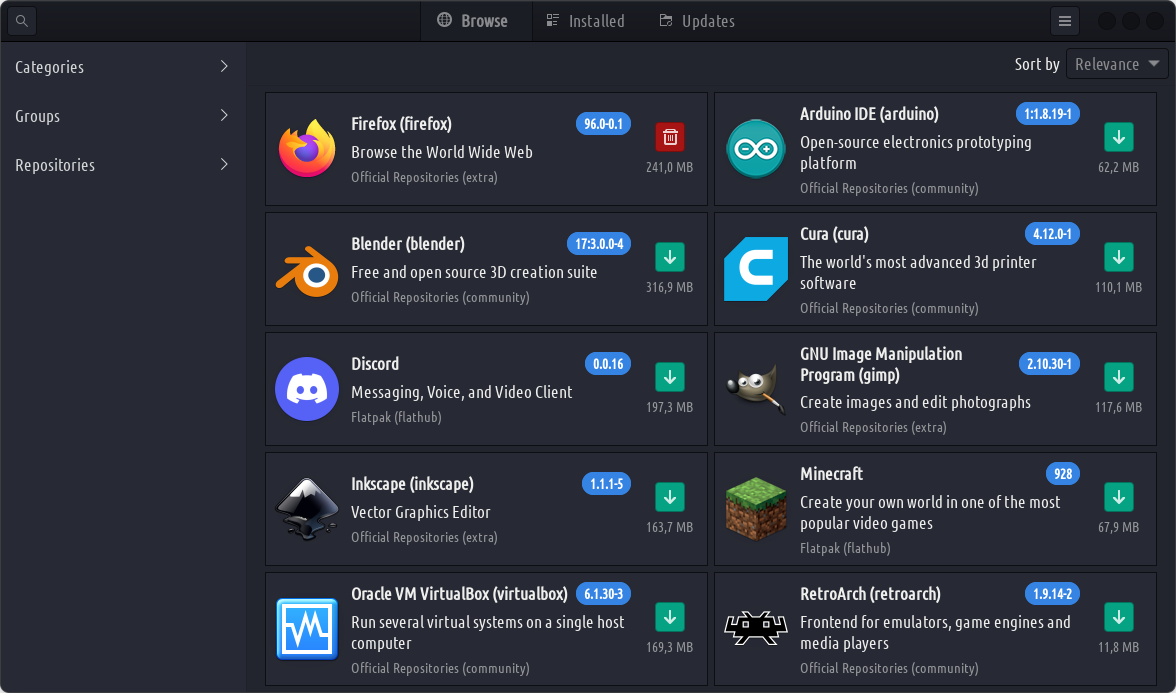This screenshot has height=693, width=1176.
Task: Install Arduino IDE via download icon
Action: 1118,137
